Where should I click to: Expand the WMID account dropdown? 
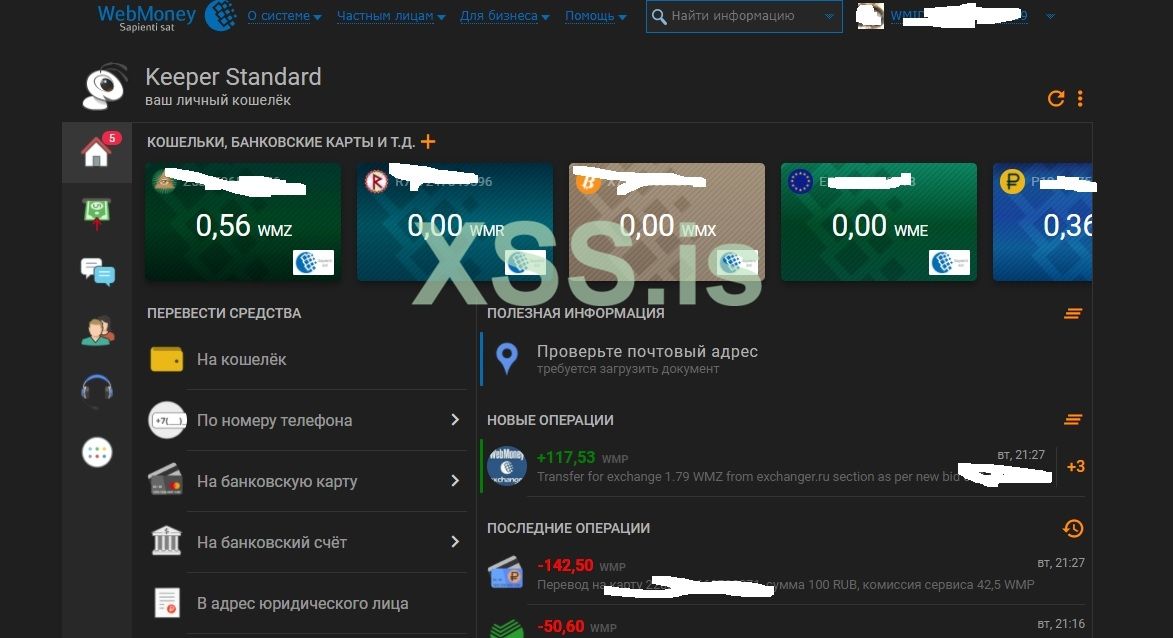coord(1049,16)
